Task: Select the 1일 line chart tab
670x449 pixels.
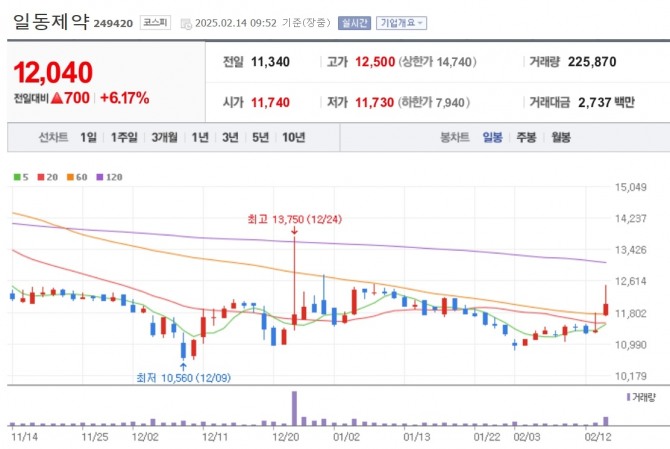Action: (x=88, y=138)
